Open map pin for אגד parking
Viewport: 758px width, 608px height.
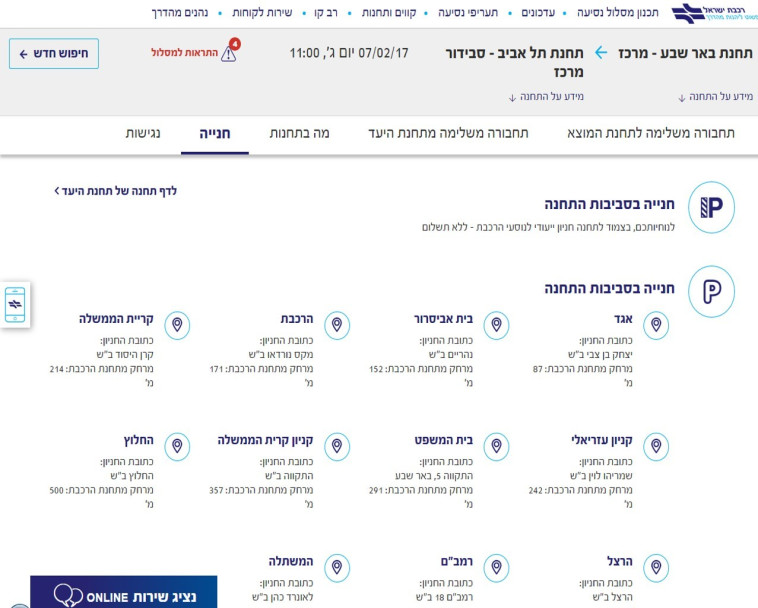coord(656,325)
